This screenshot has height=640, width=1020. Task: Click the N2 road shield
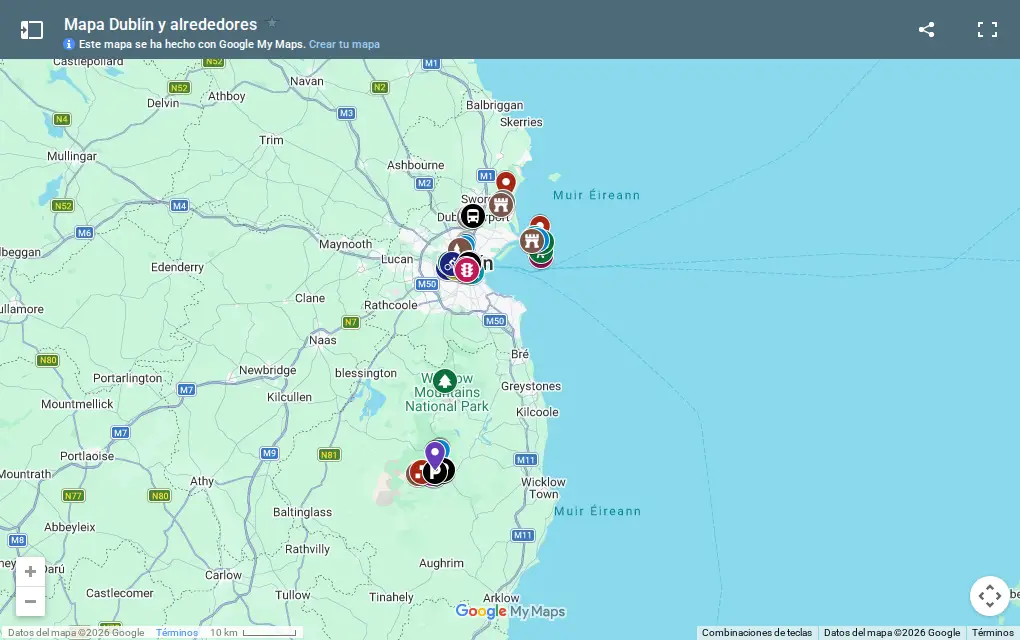[x=379, y=87]
